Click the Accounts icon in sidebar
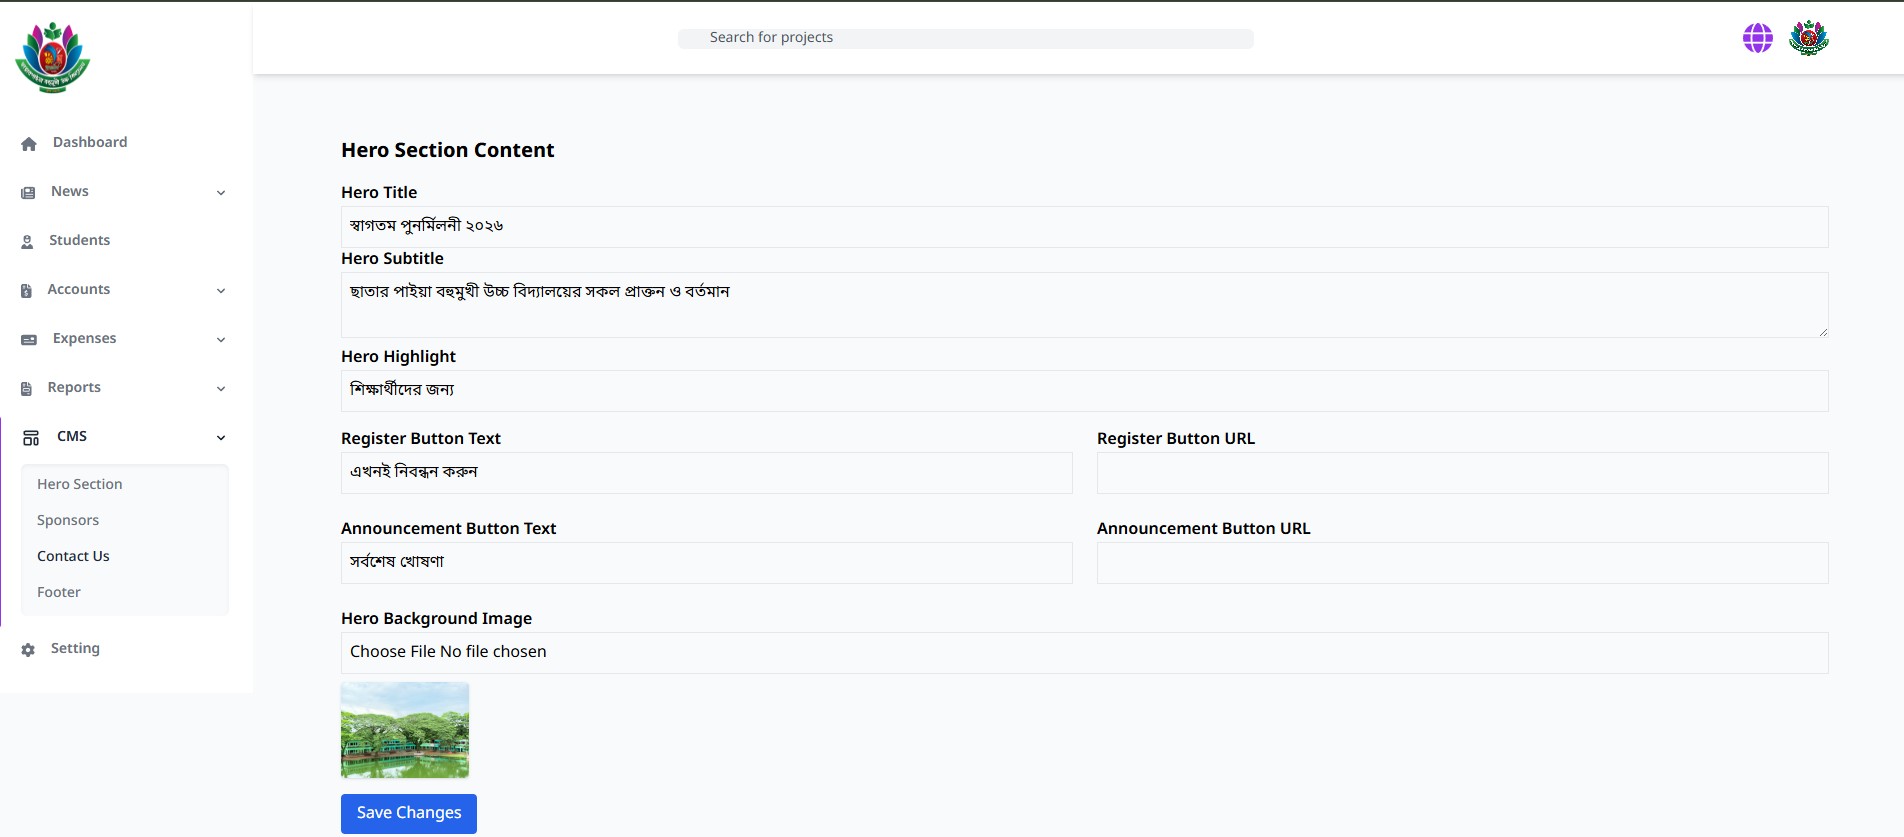This screenshot has width=1904, height=837. pos(26,291)
